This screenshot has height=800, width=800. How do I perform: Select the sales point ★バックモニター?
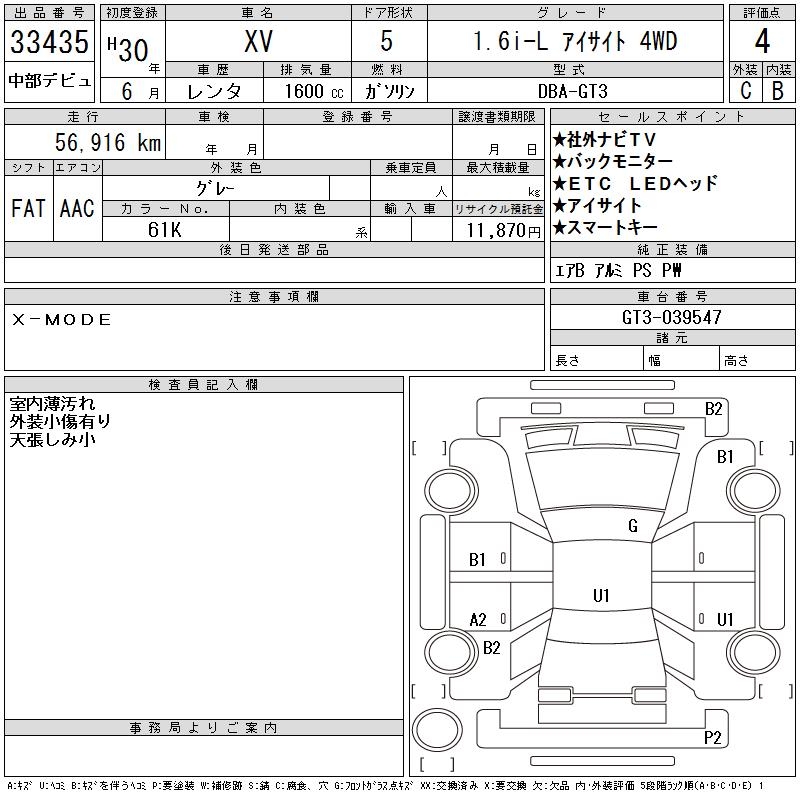(613, 161)
